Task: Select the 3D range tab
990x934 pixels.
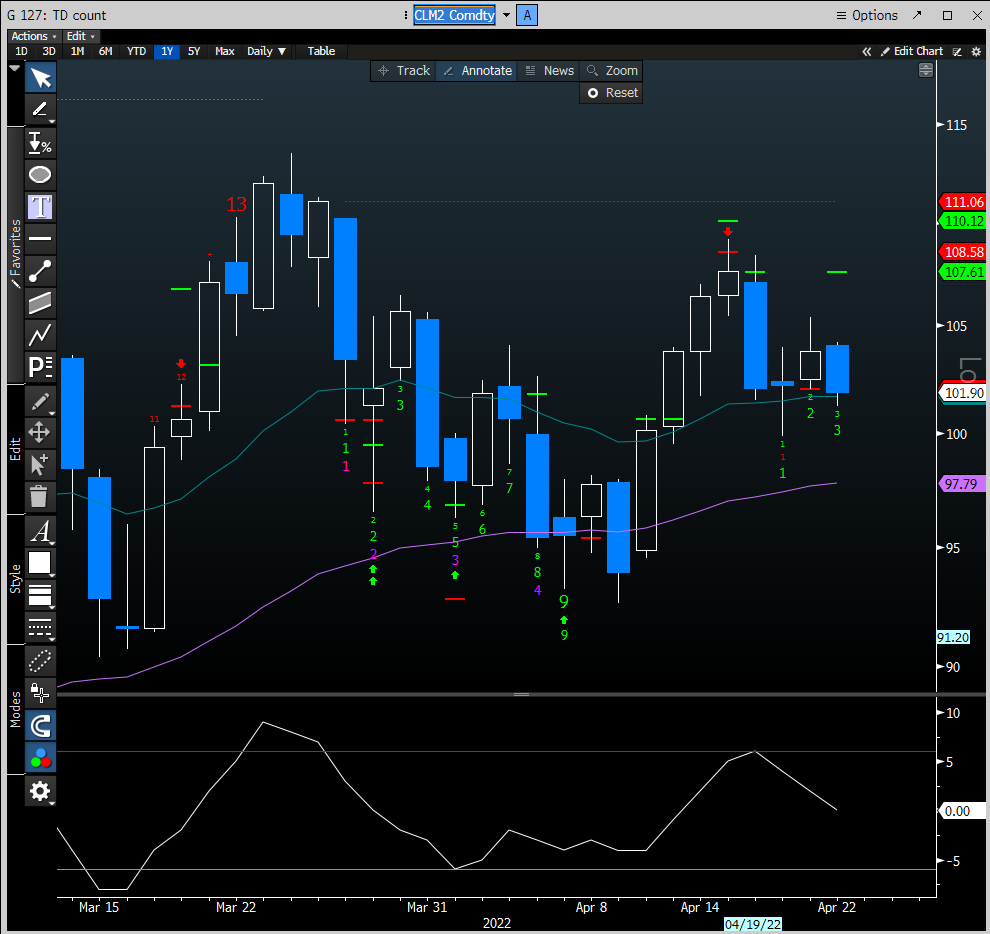Action: (49, 51)
